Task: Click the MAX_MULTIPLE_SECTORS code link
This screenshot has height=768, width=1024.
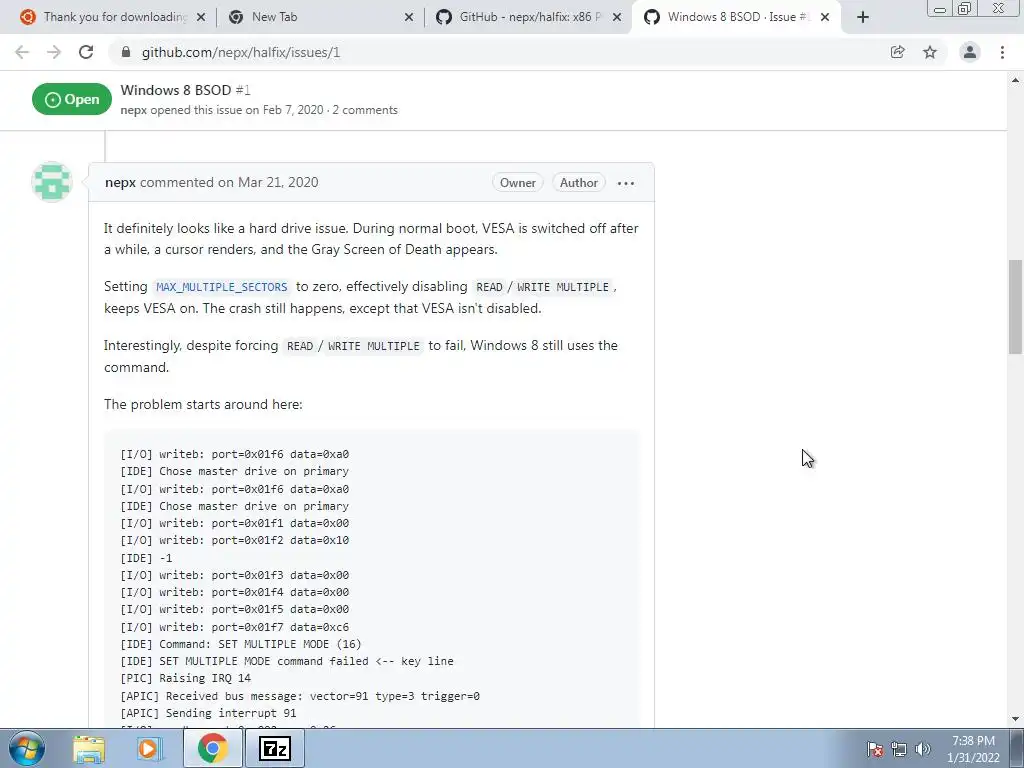Action: point(222,287)
